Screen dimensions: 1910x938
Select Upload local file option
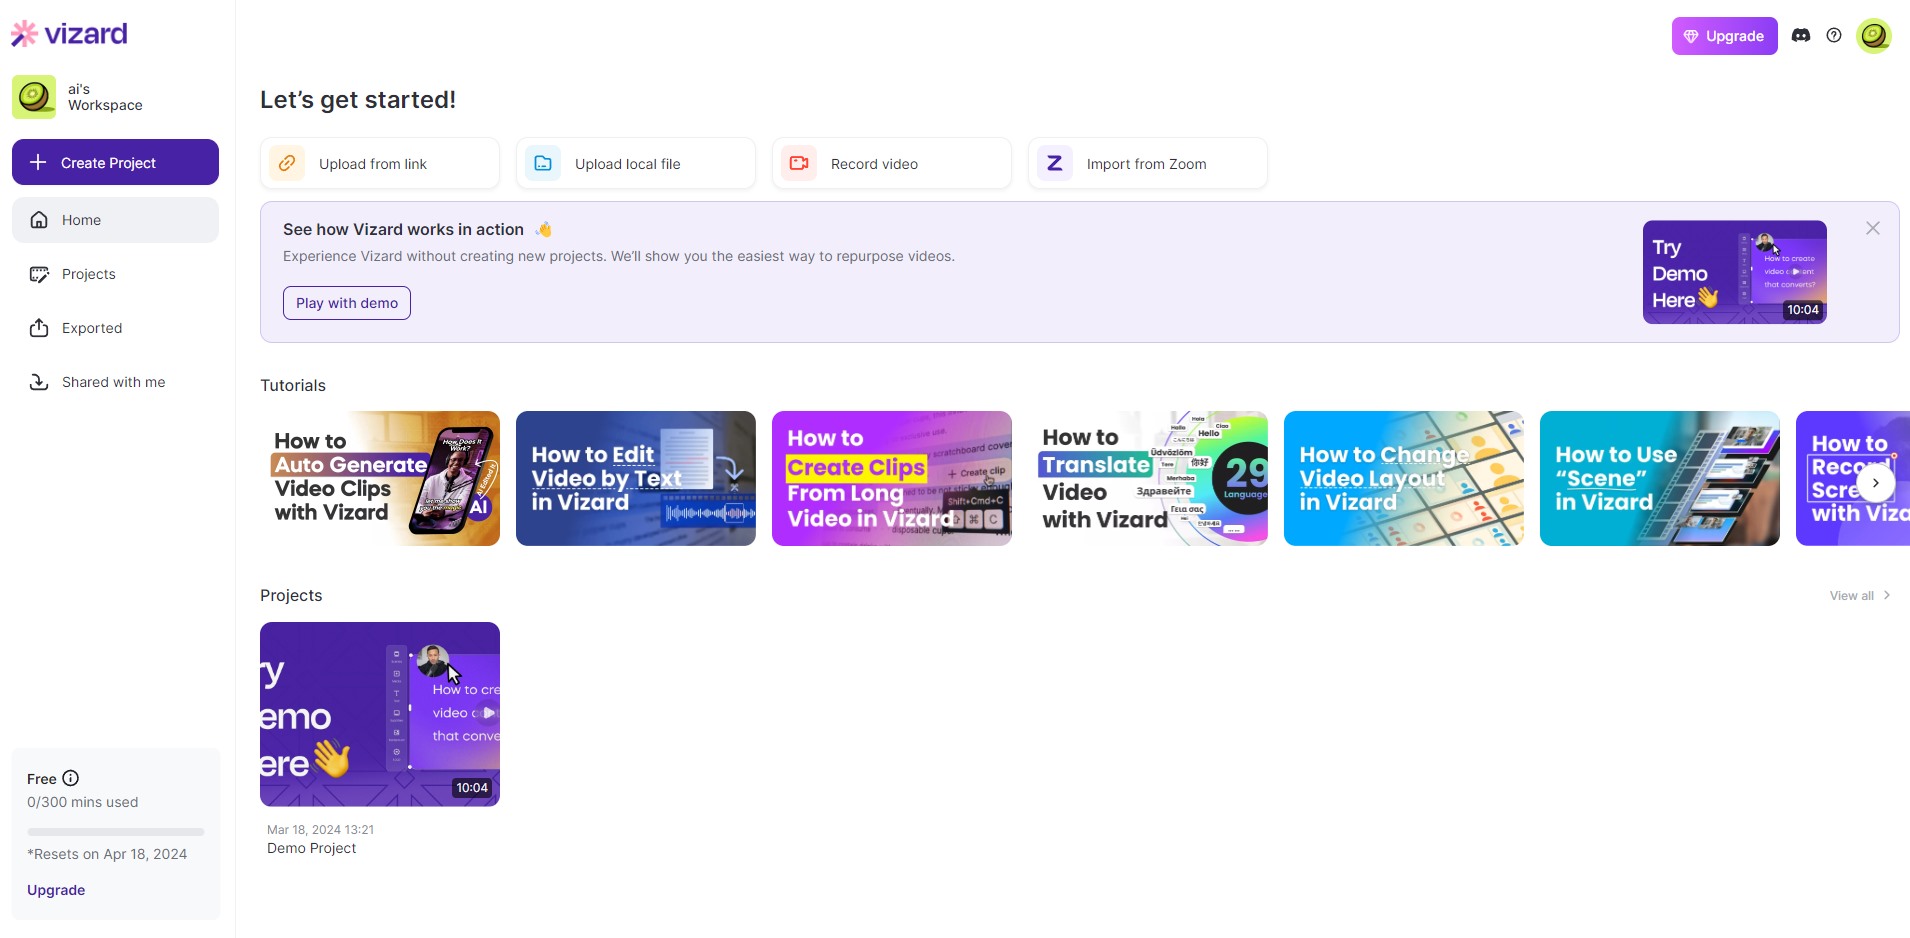click(x=636, y=163)
